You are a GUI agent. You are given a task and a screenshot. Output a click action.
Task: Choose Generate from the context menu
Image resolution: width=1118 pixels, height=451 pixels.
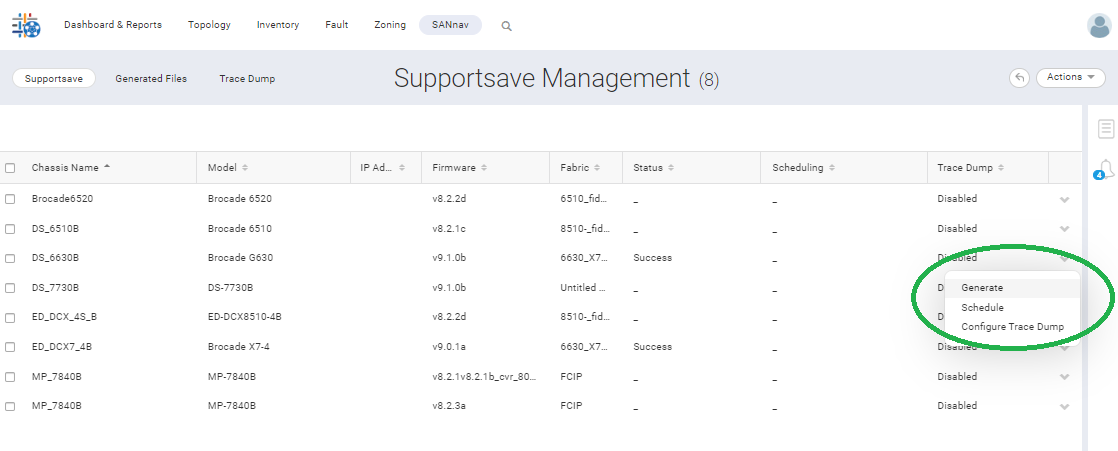pos(982,288)
